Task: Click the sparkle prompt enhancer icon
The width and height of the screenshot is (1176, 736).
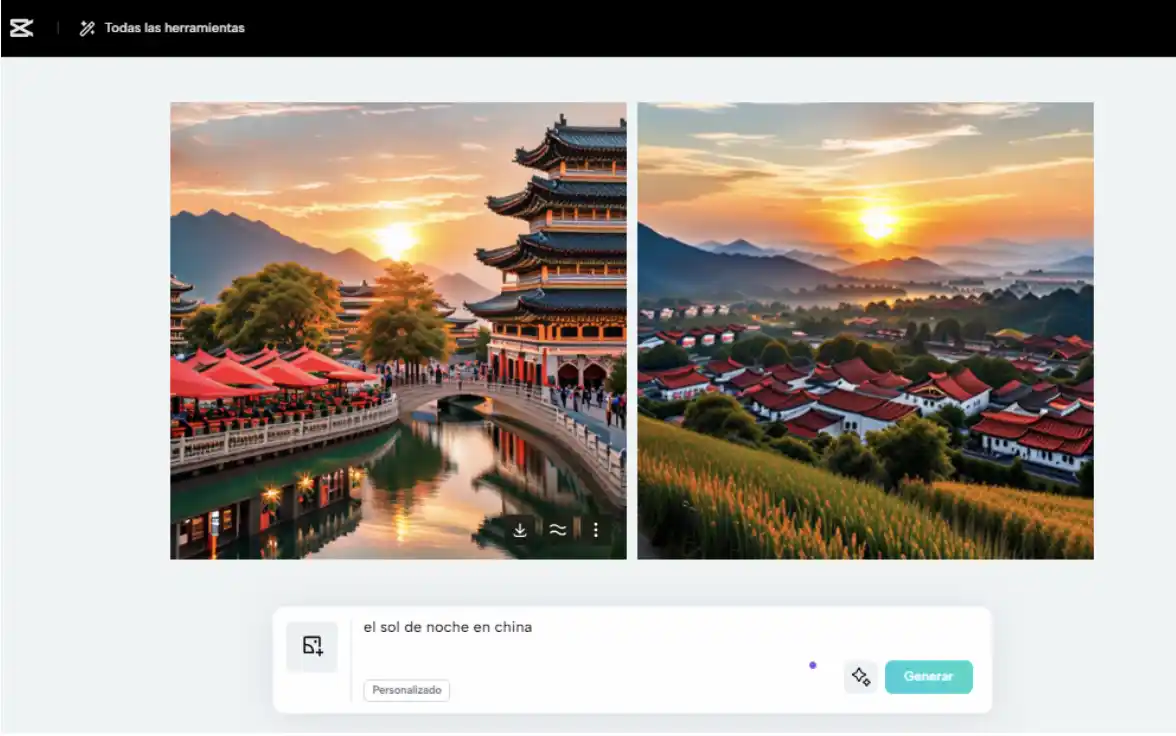Action: click(x=860, y=677)
